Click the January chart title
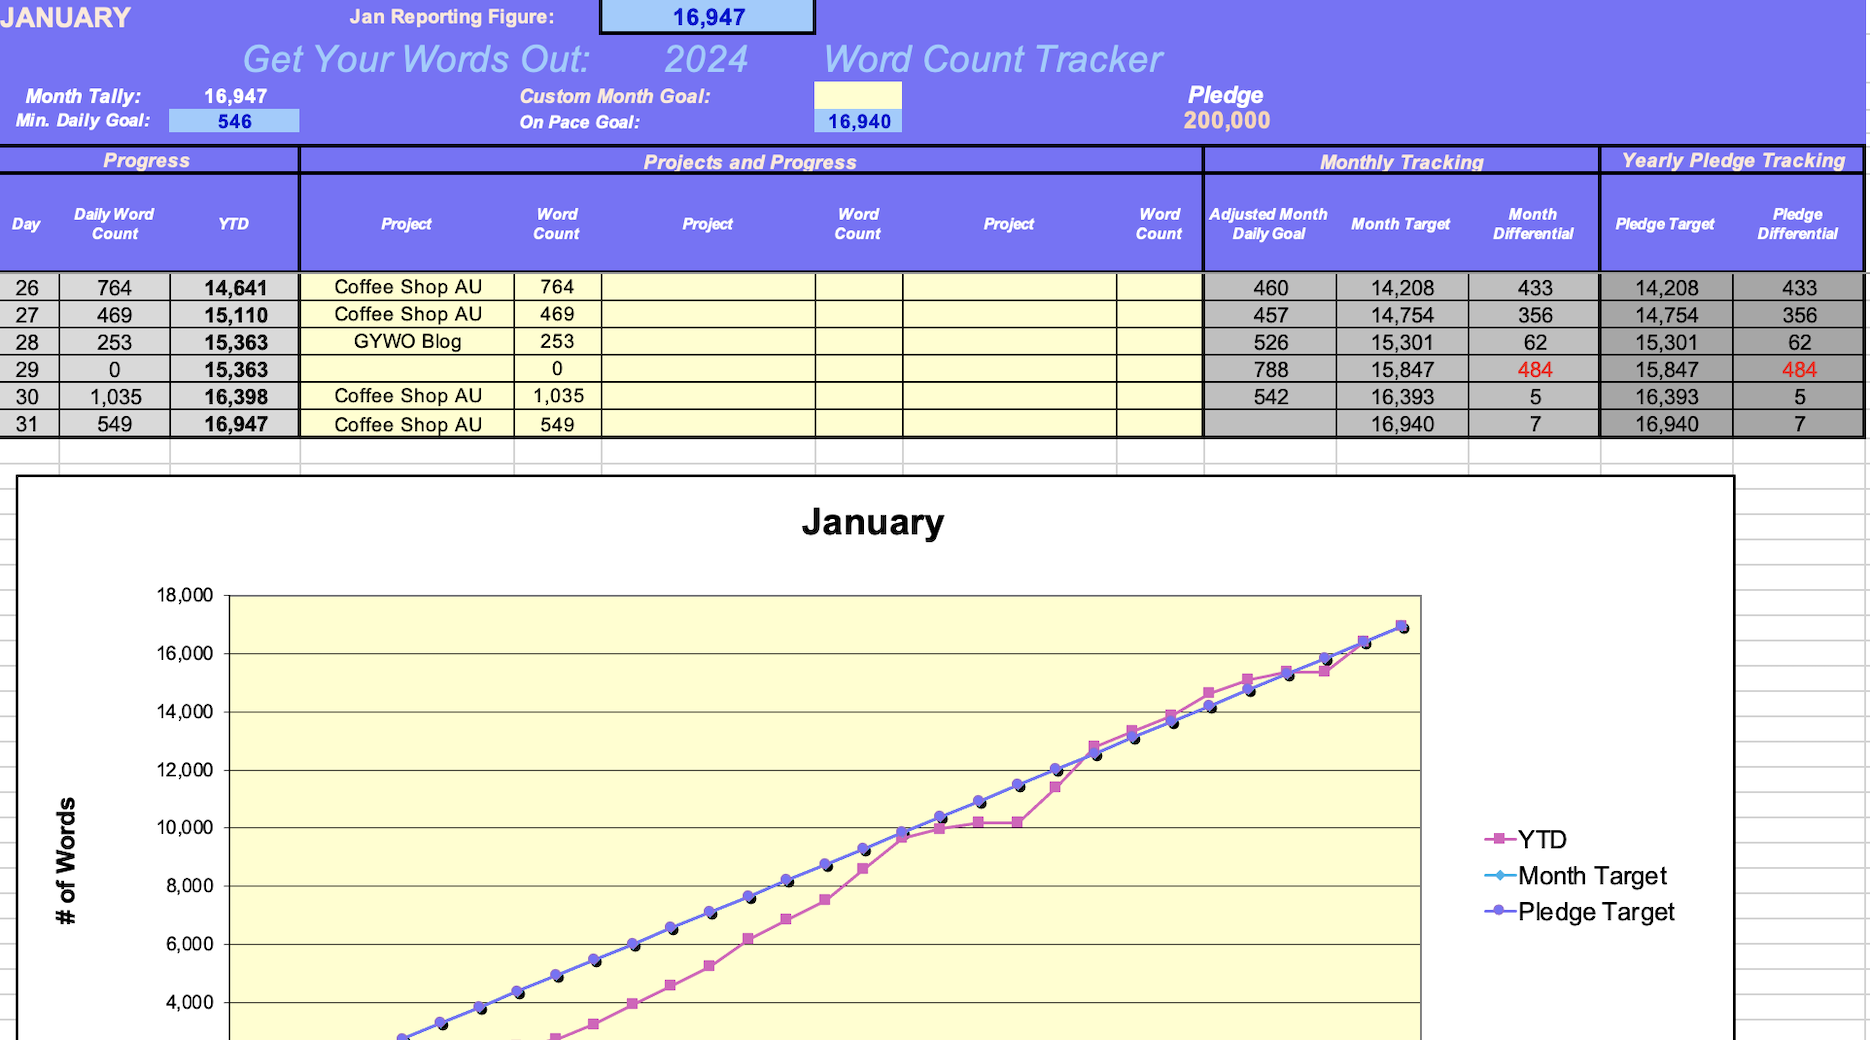 (872, 522)
